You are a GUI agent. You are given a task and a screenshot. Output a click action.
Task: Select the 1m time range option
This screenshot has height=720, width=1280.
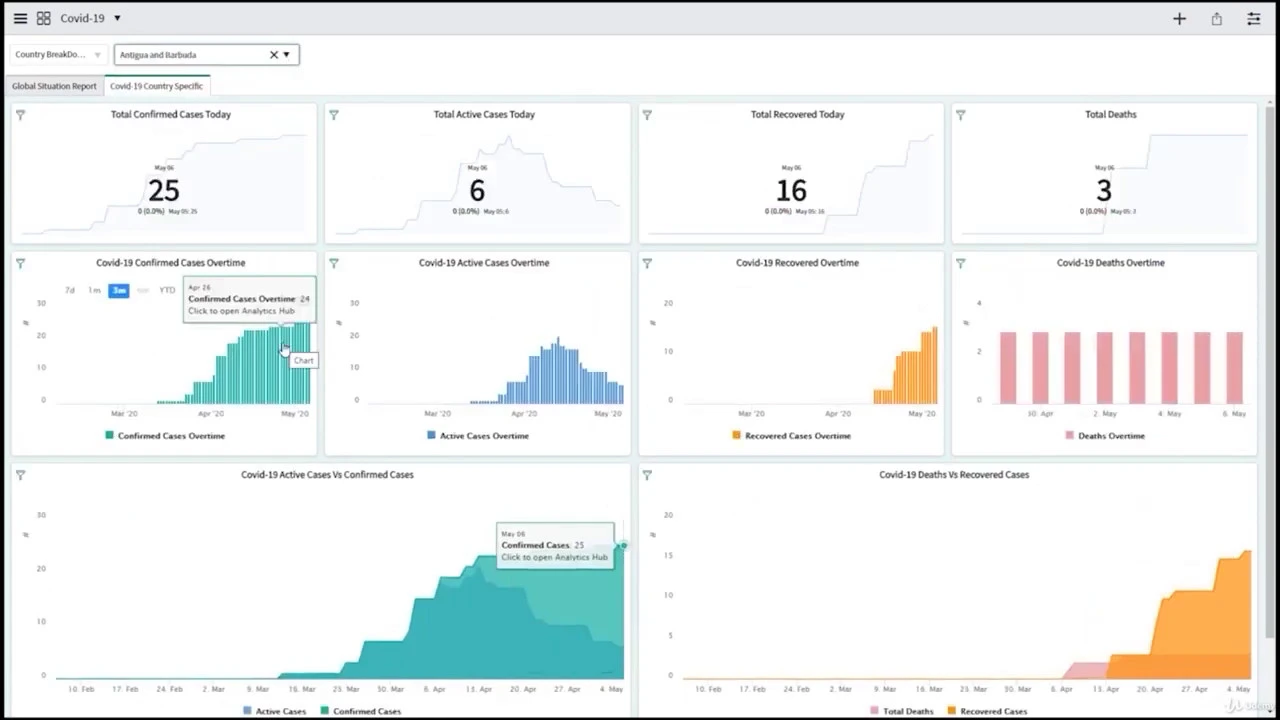point(94,290)
